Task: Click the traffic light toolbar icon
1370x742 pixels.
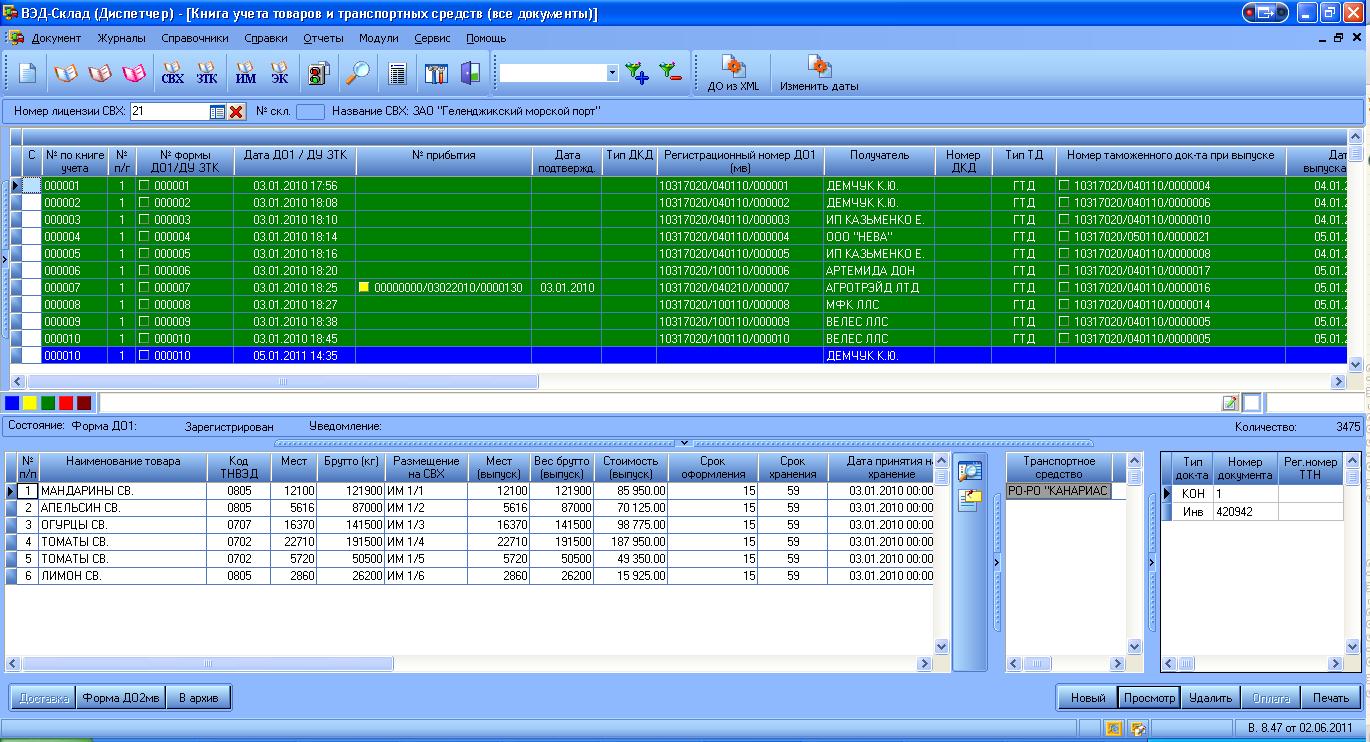Action: pos(319,73)
